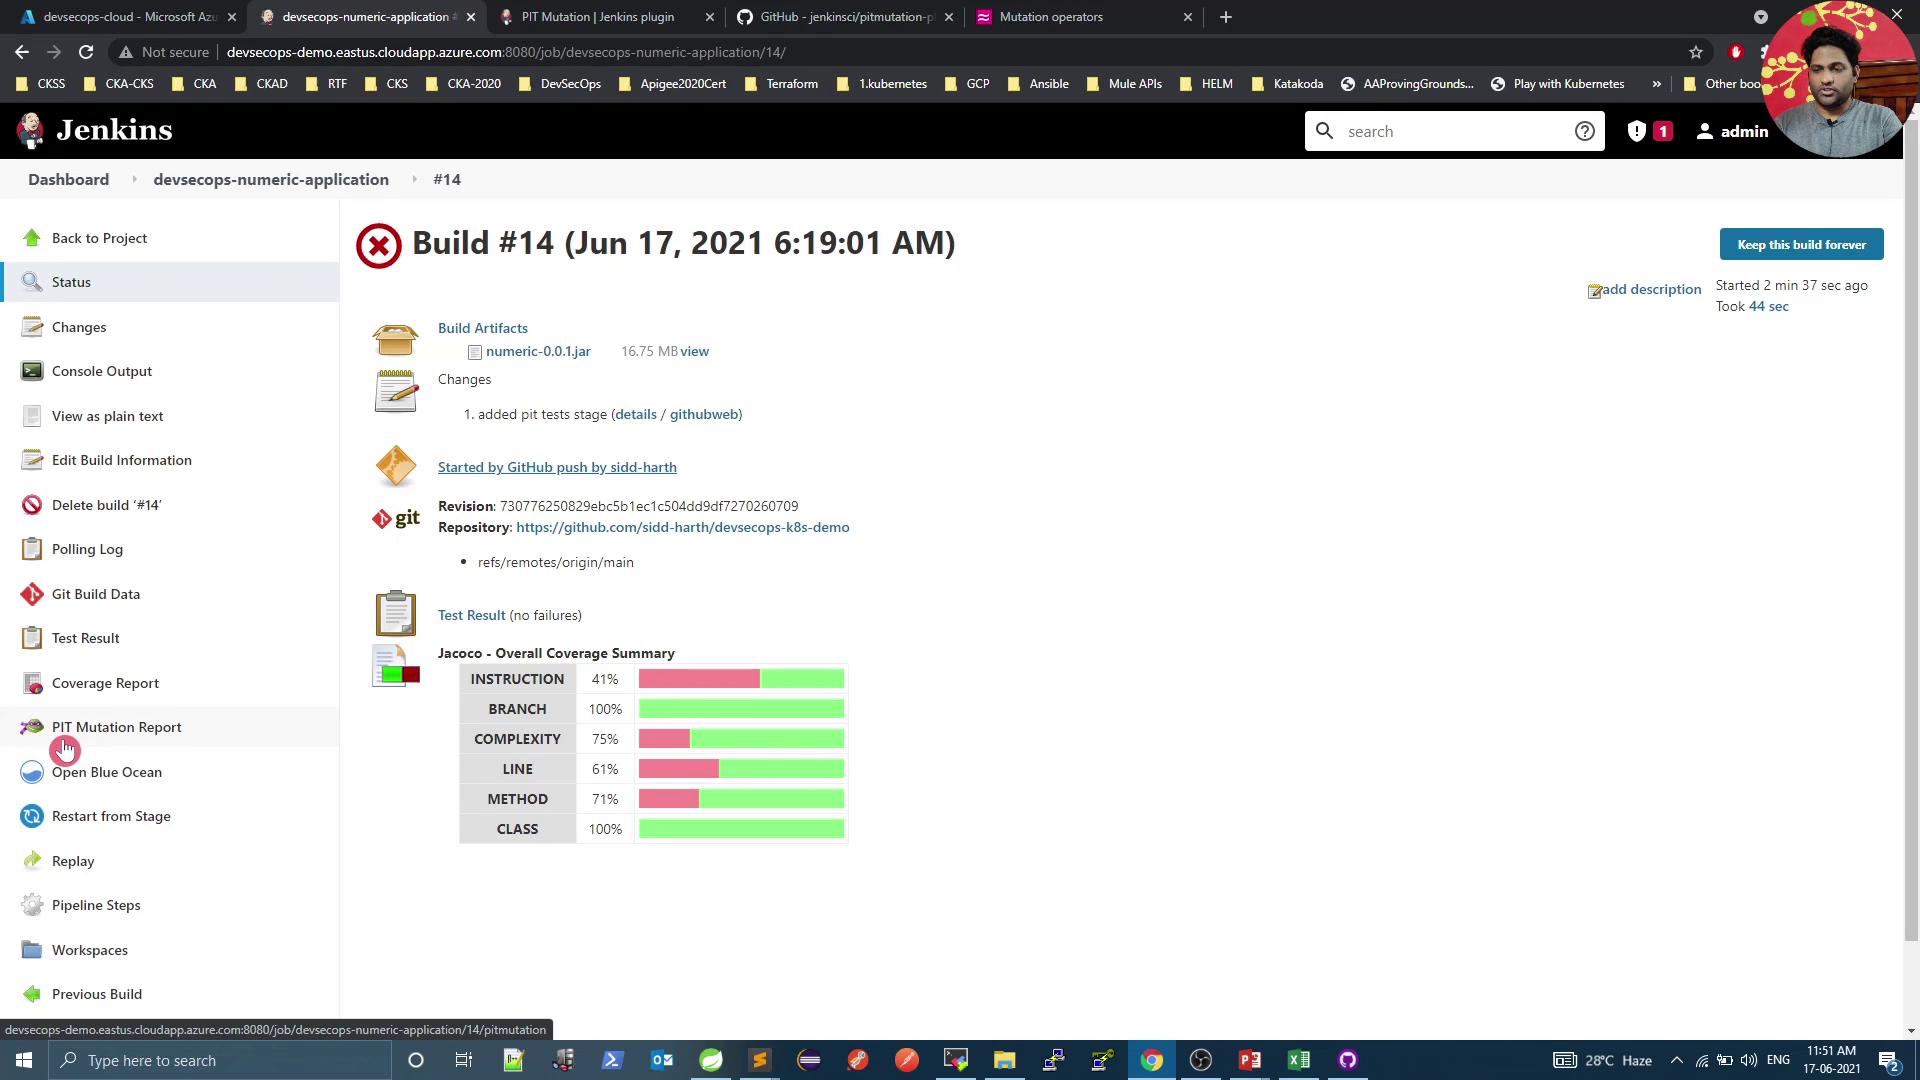The height and width of the screenshot is (1080, 1920).
Task: Open numeric-0.0.1.jar artifact link
Action: pyautogui.click(x=538, y=351)
